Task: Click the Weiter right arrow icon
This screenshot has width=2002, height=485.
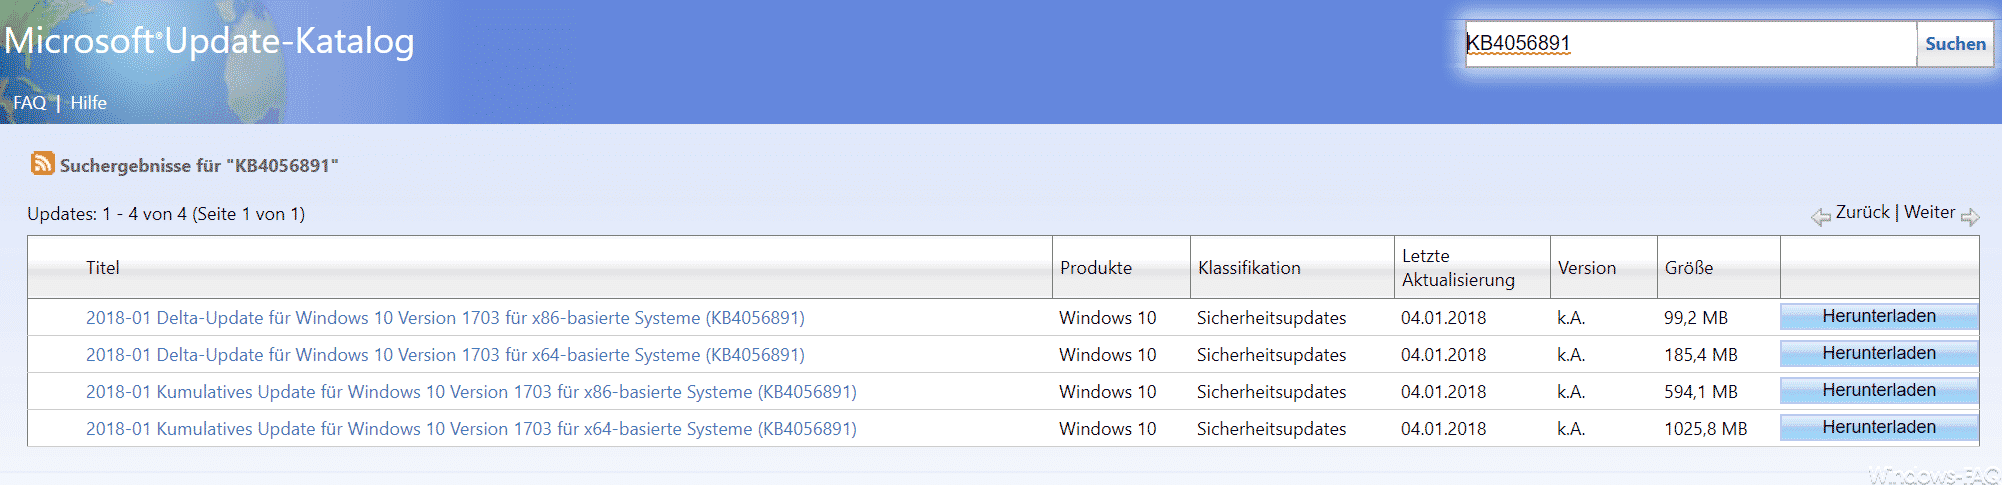Action: pos(1970,217)
